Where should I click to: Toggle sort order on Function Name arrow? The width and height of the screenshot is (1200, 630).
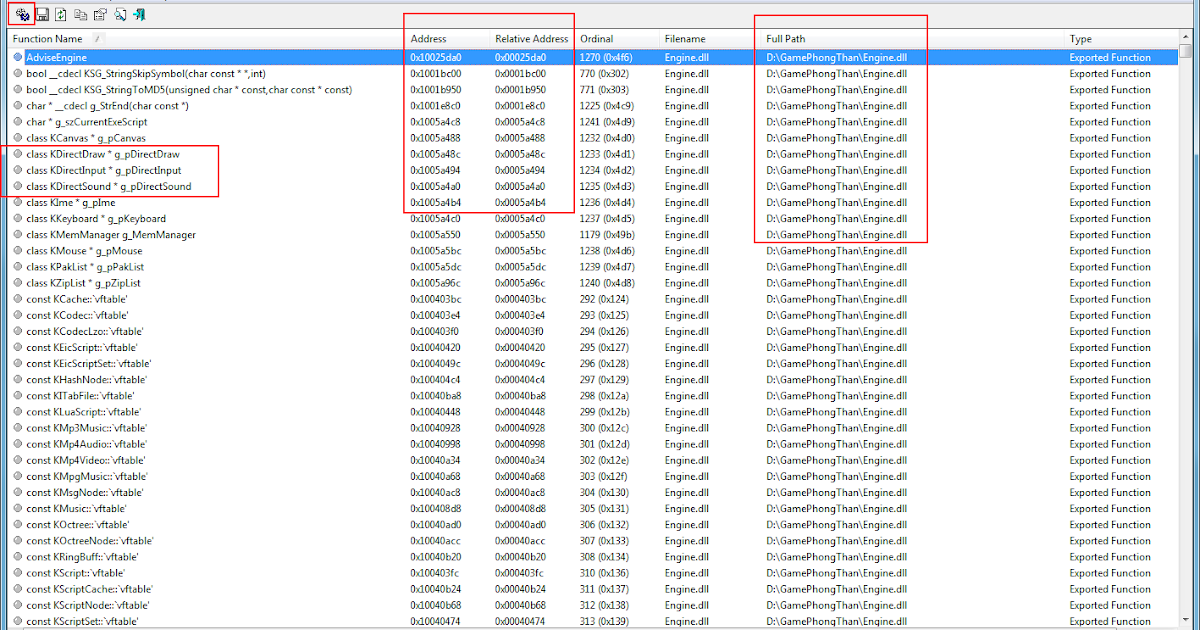(96, 38)
